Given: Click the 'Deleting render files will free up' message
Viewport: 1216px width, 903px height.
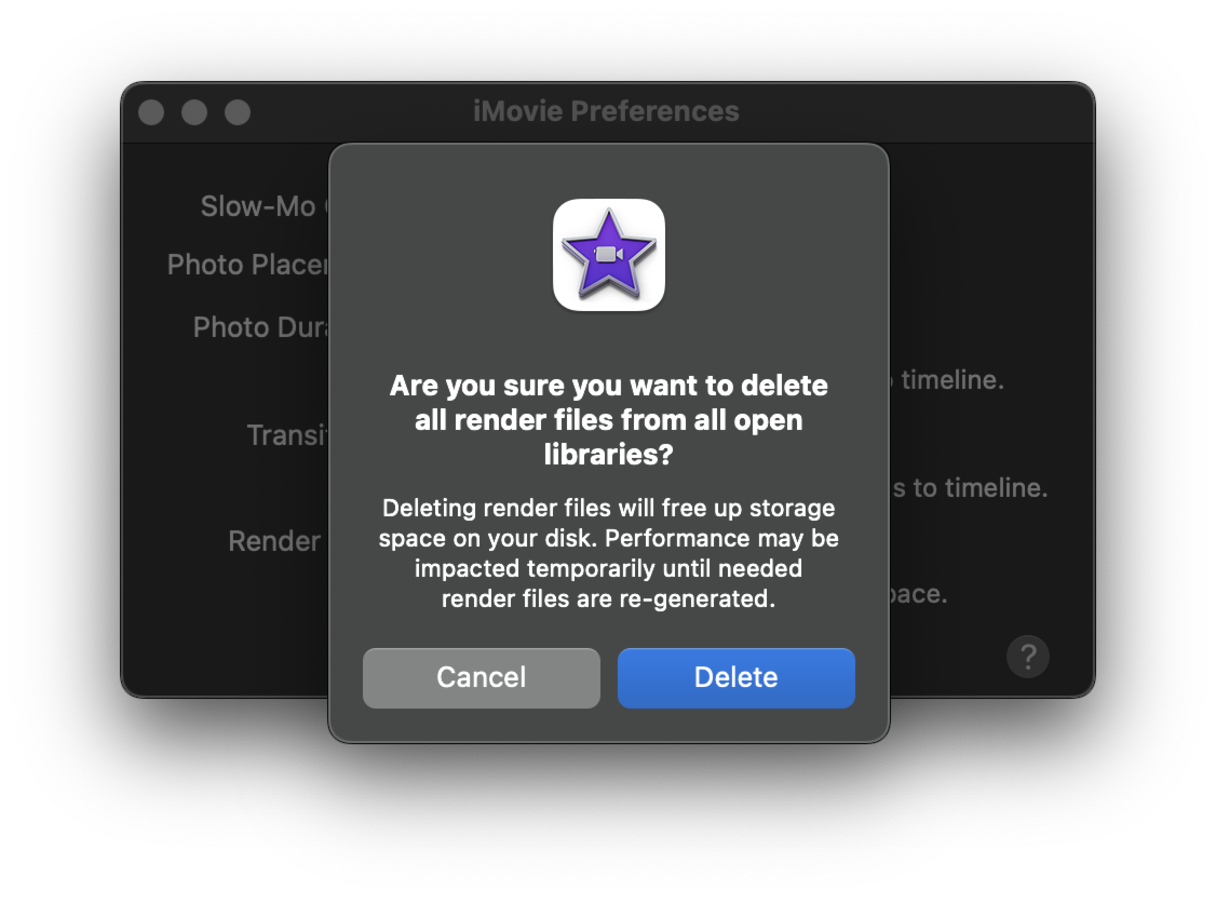Looking at the screenshot, I should pyautogui.click(x=608, y=554).
